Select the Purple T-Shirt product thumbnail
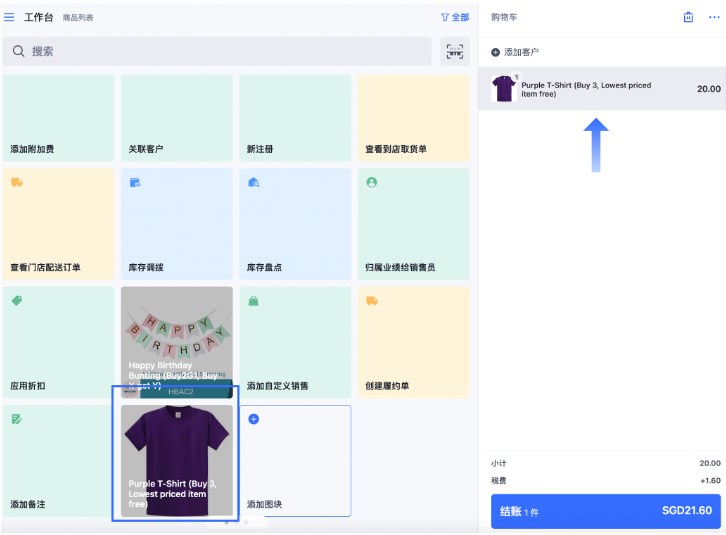This screenshot has height=535, width=726. [176, 460]
